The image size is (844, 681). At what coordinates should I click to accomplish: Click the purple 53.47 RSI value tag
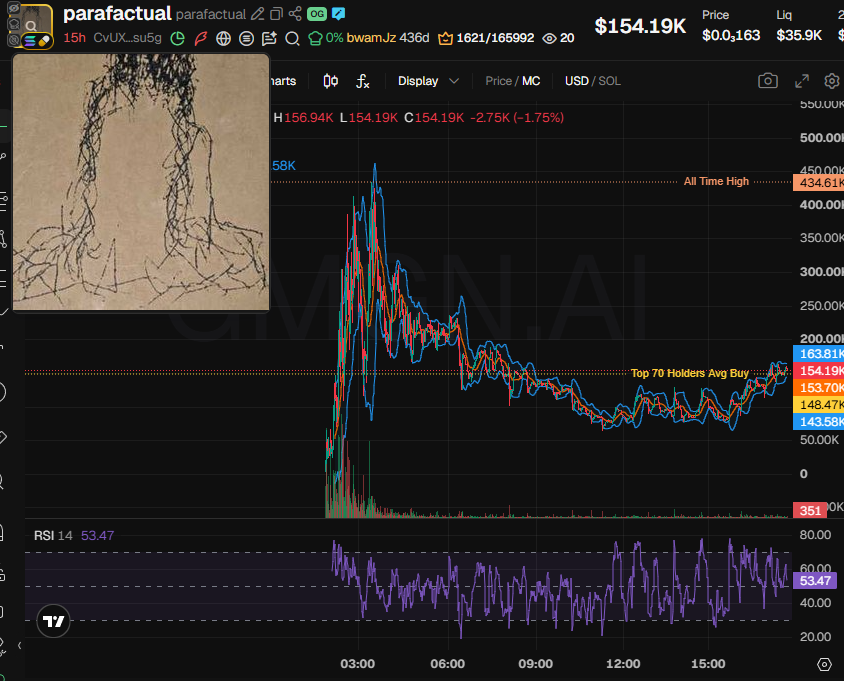(x=815, y=581)
